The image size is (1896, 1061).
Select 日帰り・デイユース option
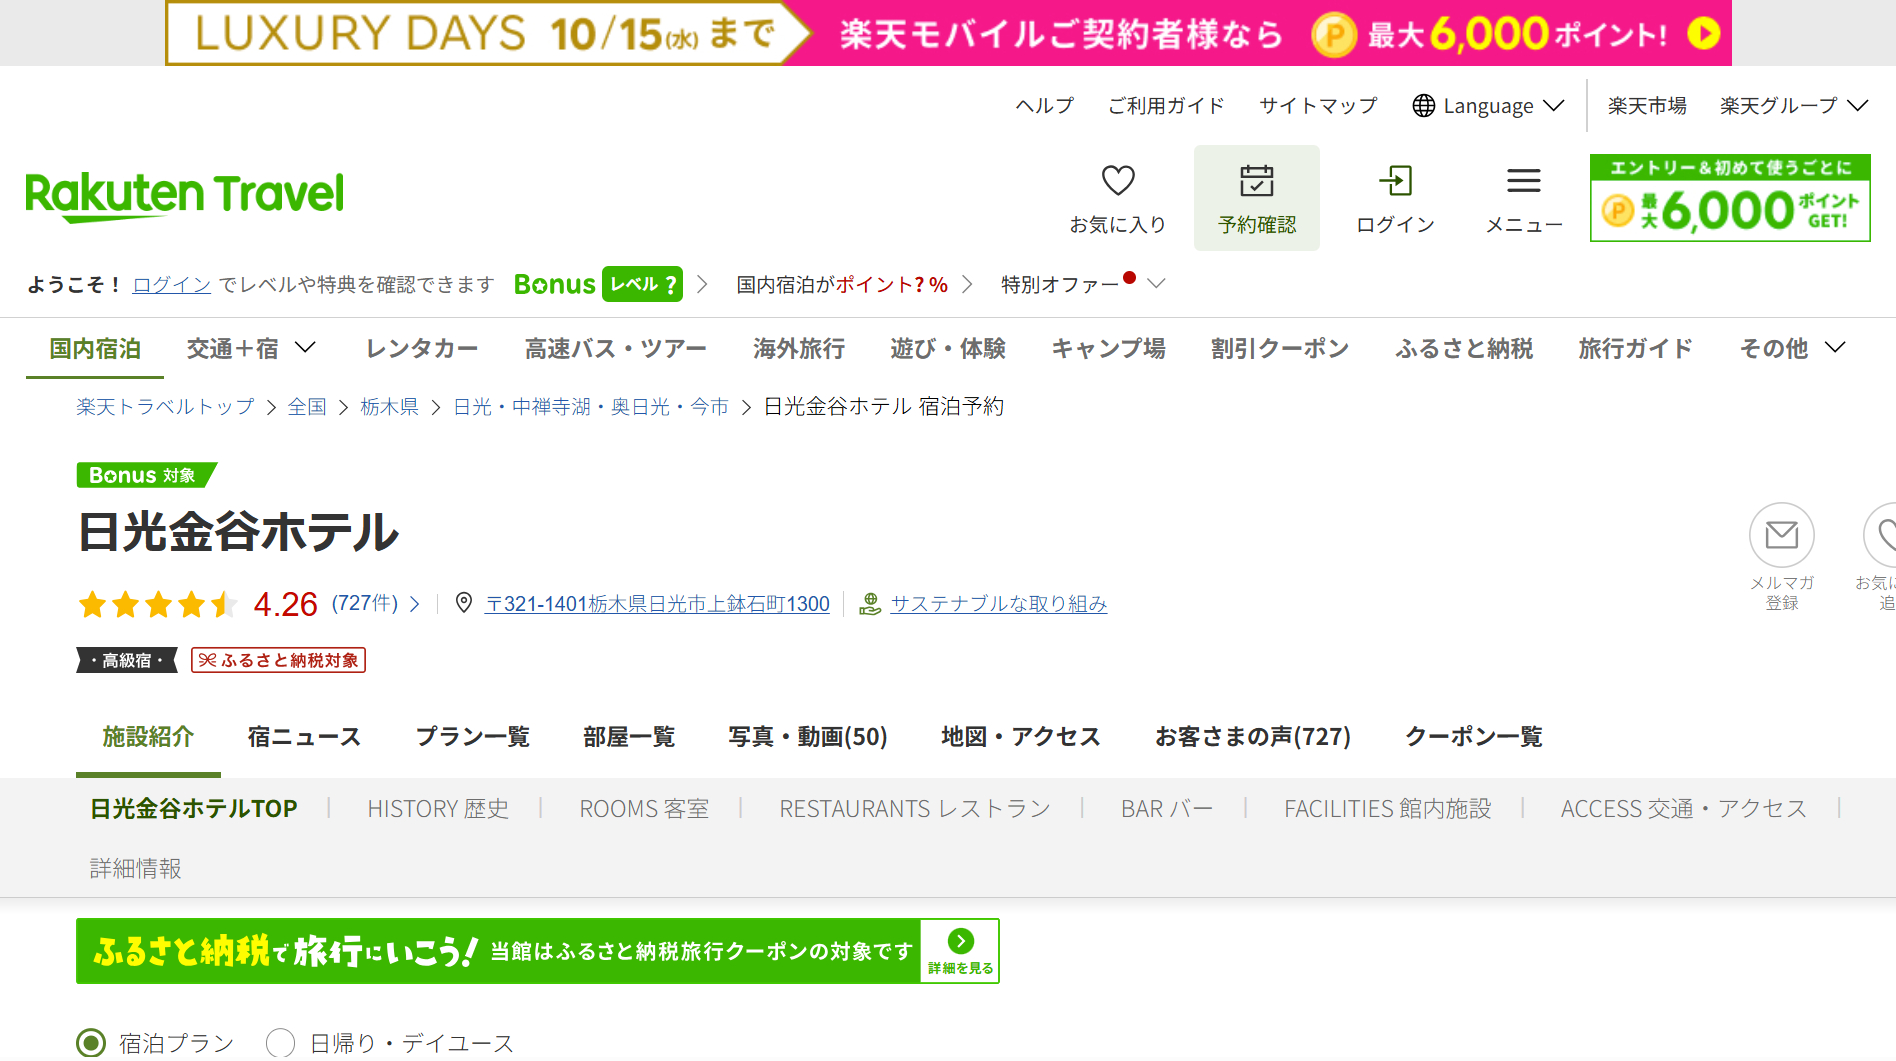click(280, 1042)
